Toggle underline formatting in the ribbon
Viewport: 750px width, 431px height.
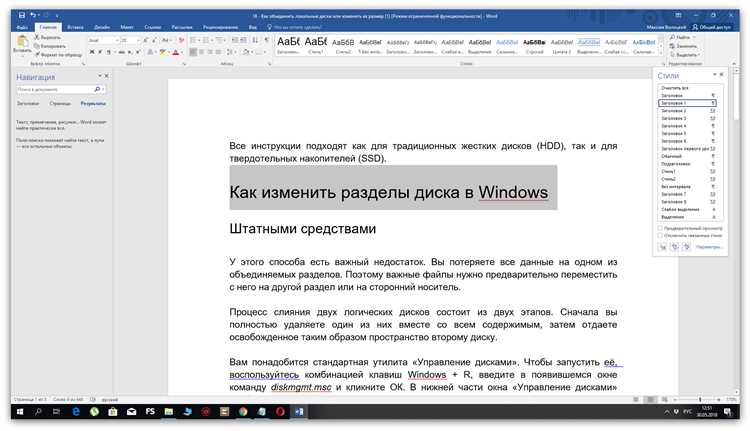point(109,52)
